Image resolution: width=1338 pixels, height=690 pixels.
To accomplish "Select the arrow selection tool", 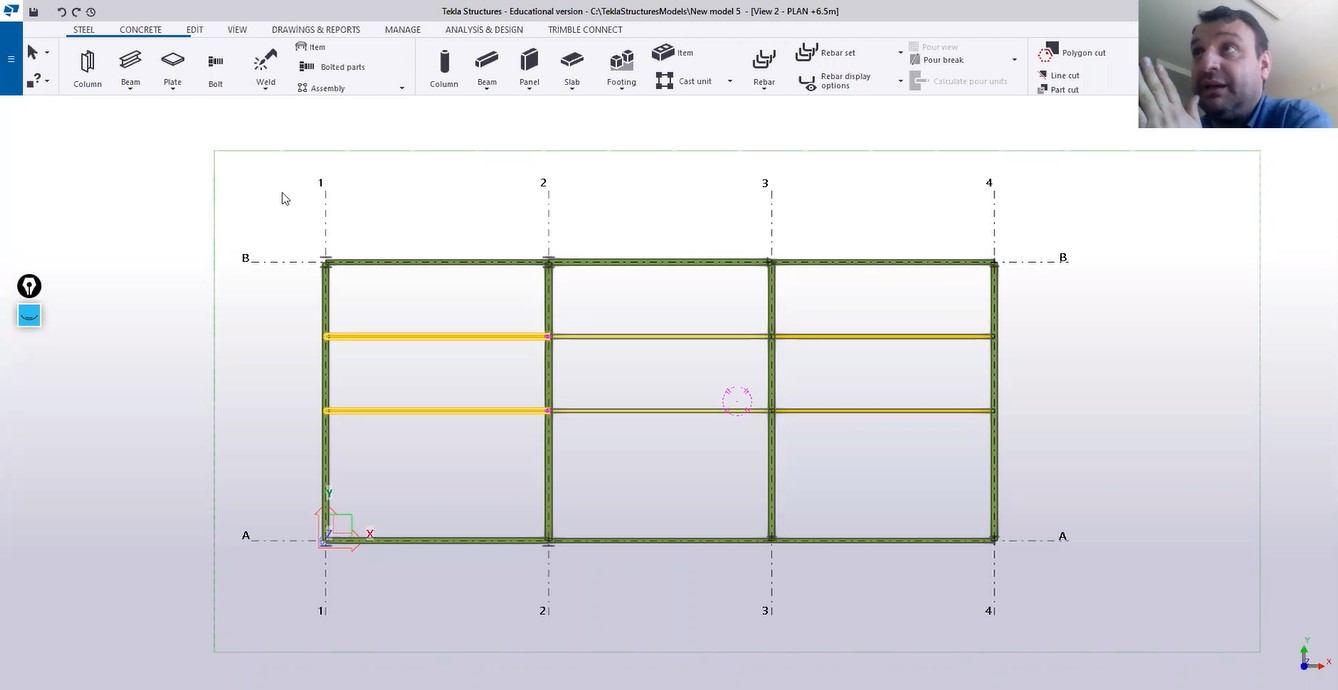I will click(33, 52).
